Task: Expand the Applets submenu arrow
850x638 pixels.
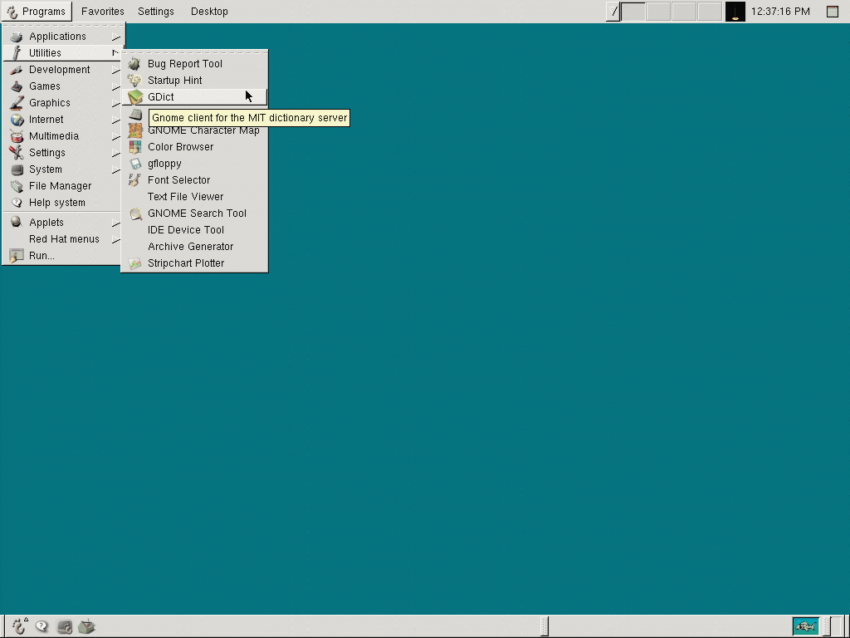Action: [x=116, y=223]
